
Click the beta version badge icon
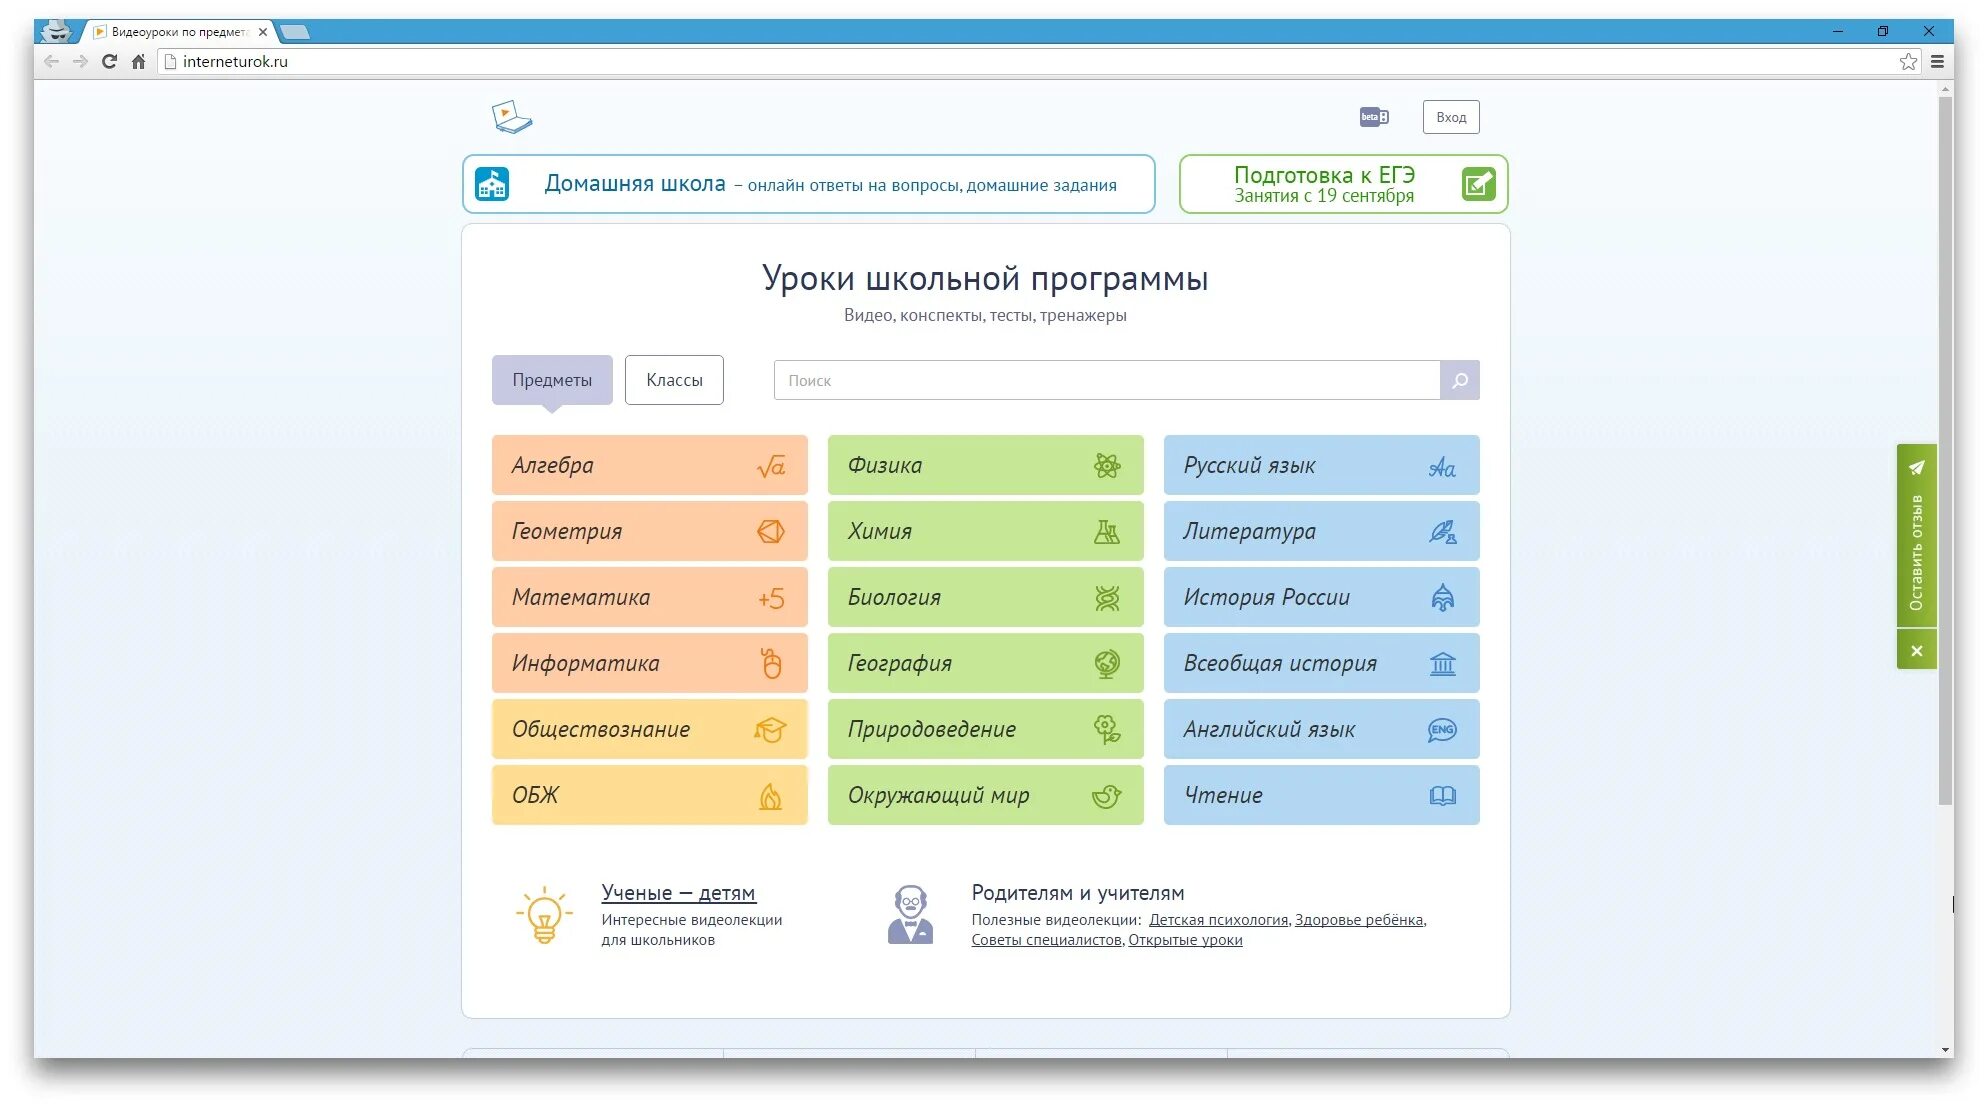click(x=1373, y=117)
